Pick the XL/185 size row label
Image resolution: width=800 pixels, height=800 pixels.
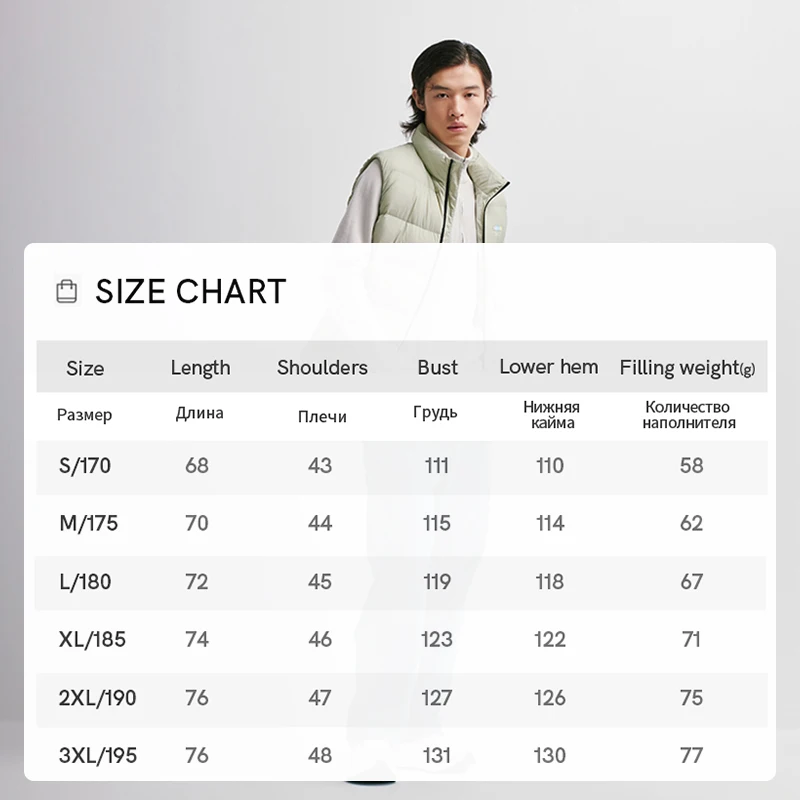(92, 639)
